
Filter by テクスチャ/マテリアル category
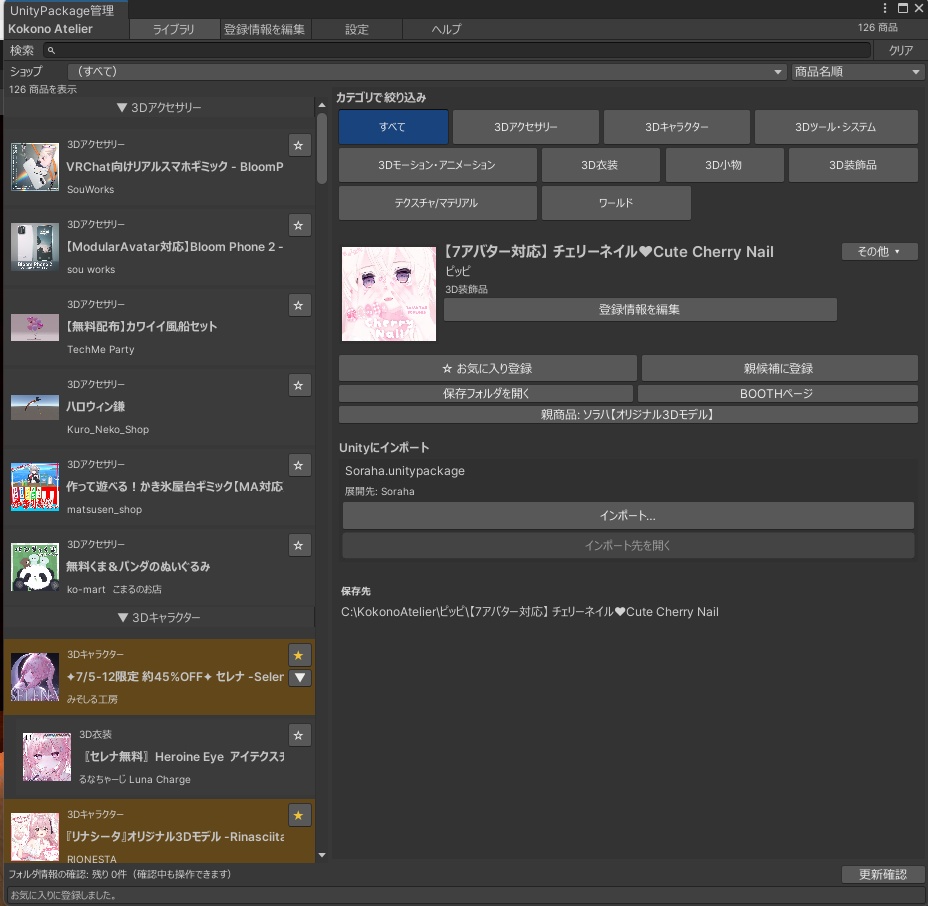pos(437,203)
